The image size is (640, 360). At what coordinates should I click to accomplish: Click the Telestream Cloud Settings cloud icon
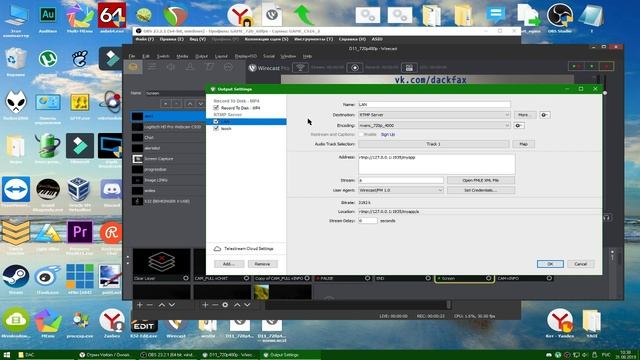(218, 249)
